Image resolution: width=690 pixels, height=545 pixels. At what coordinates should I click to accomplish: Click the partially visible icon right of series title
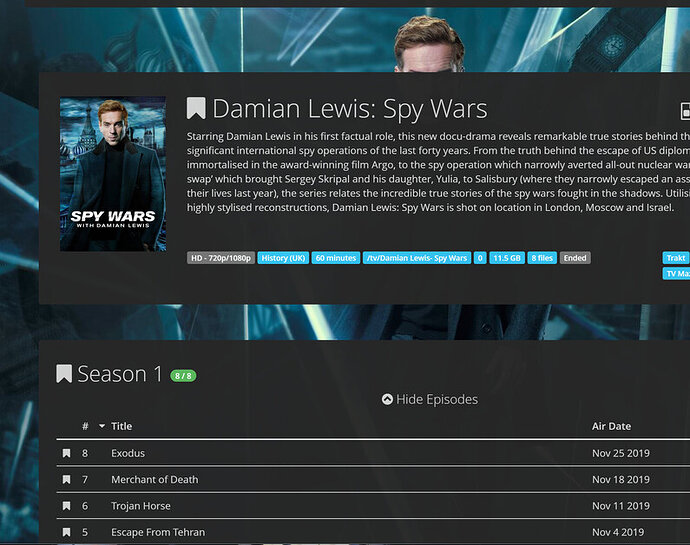[685, 111]
